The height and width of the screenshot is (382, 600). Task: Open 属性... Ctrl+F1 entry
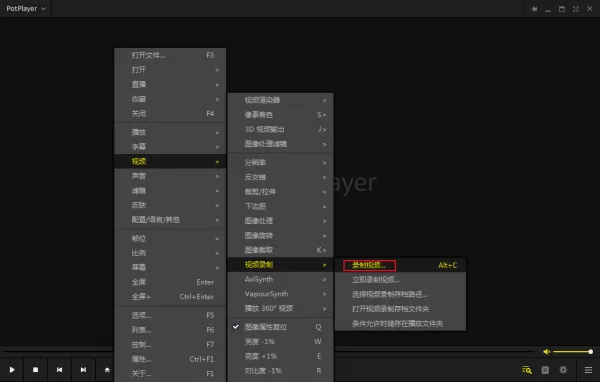point(170,359)
